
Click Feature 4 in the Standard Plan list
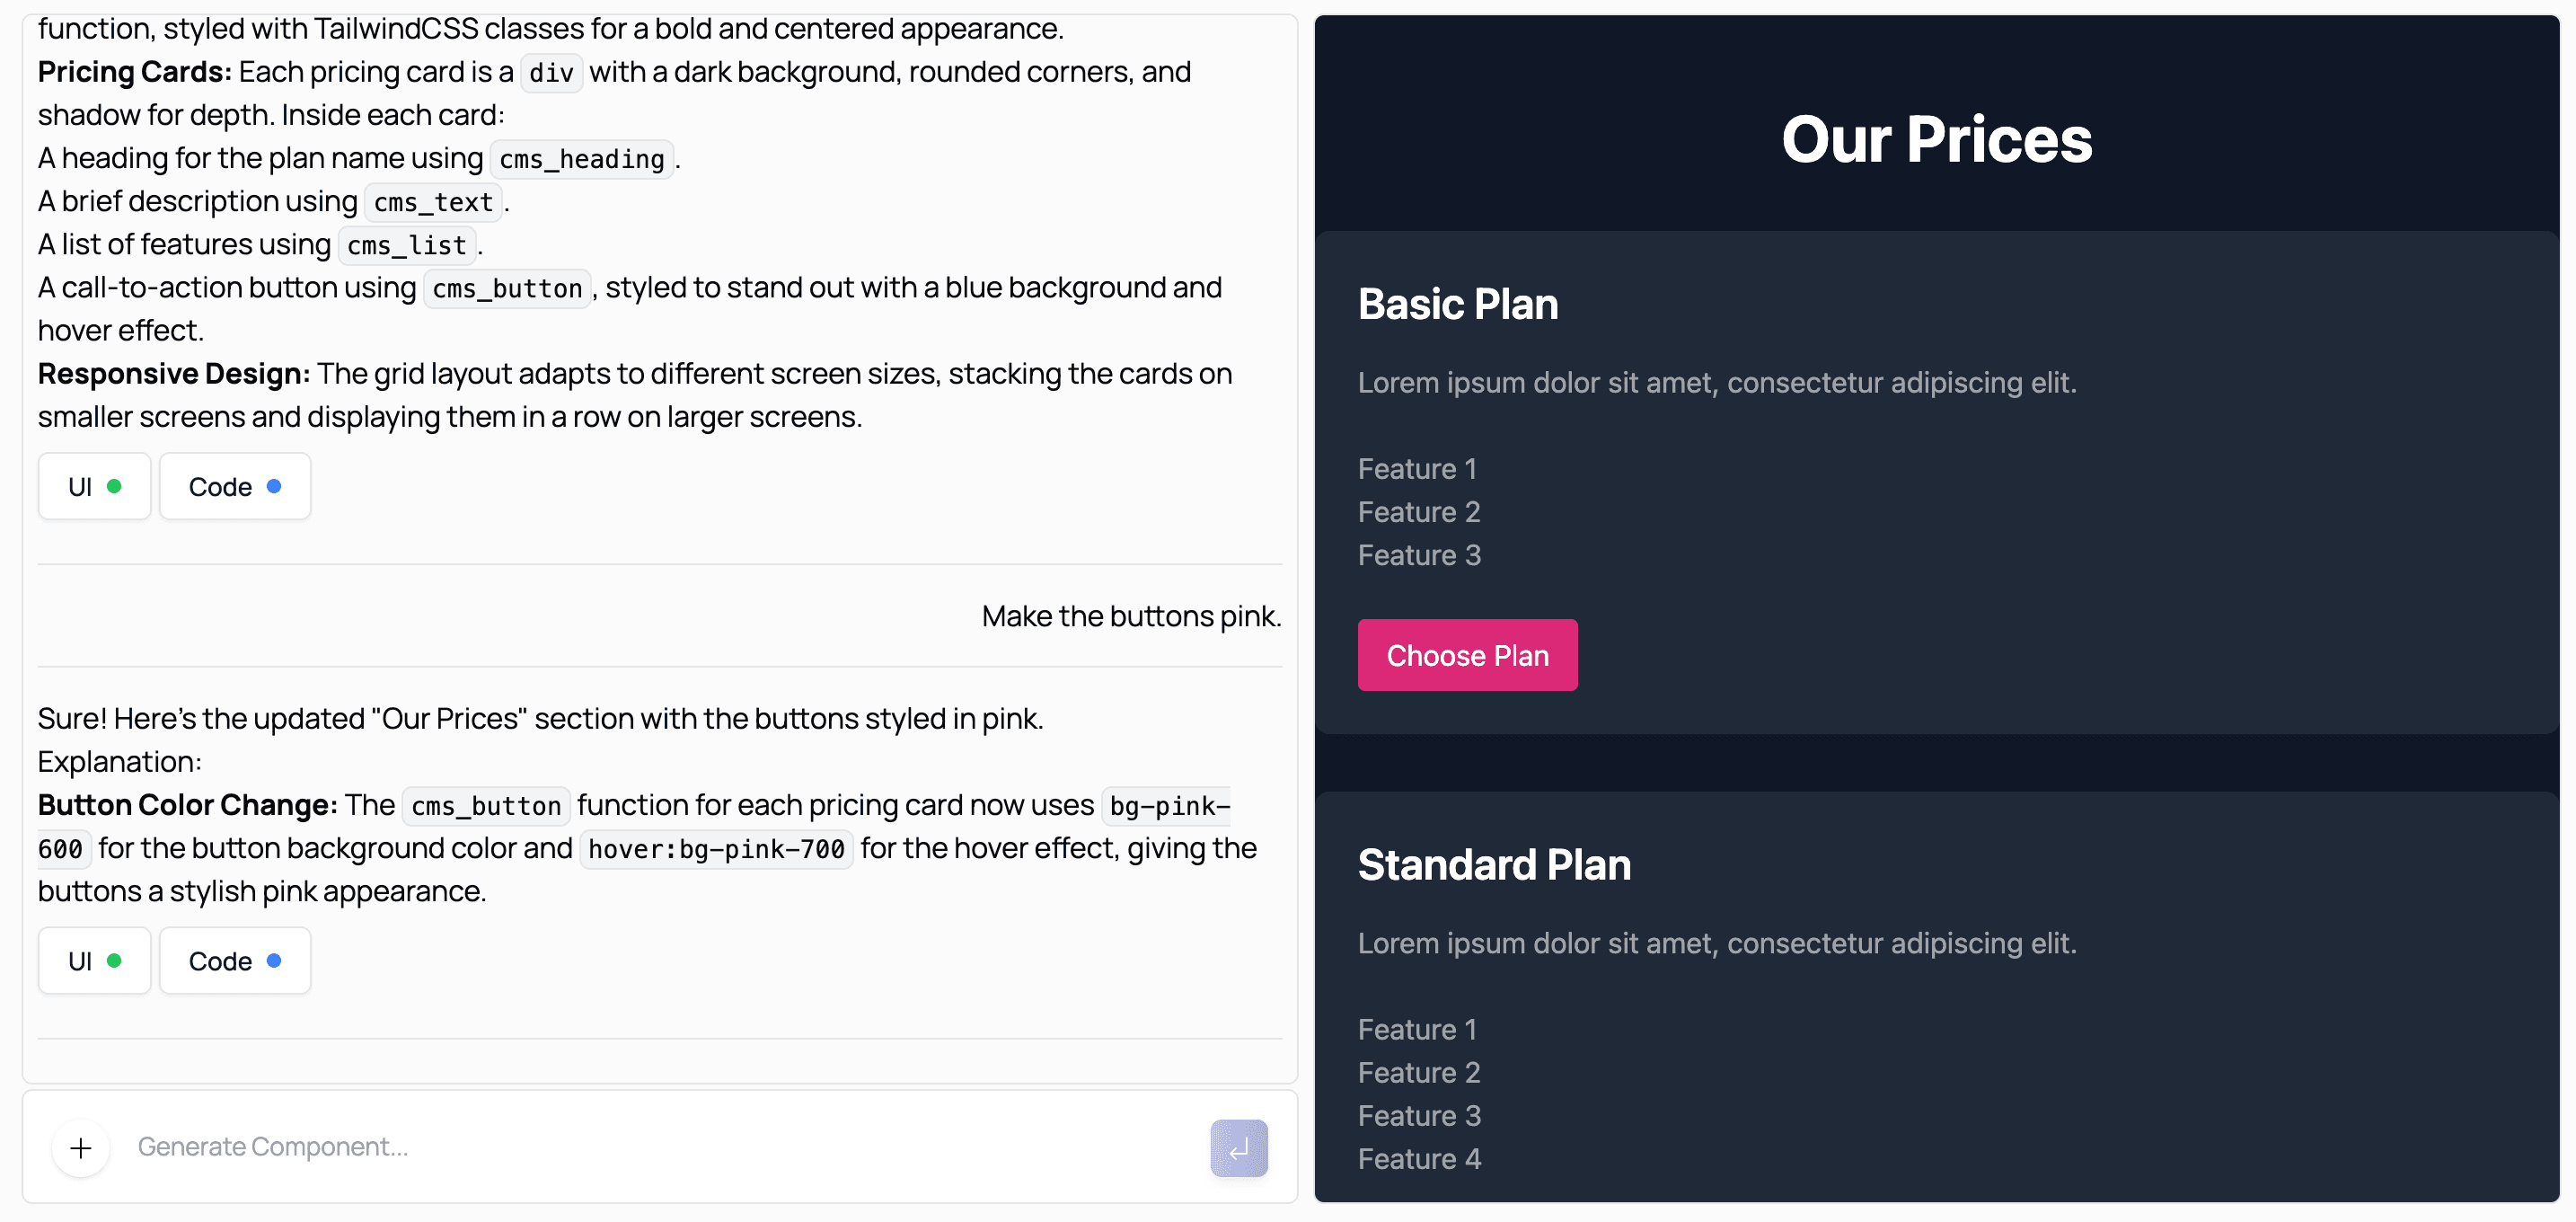click(1418, 1159)
